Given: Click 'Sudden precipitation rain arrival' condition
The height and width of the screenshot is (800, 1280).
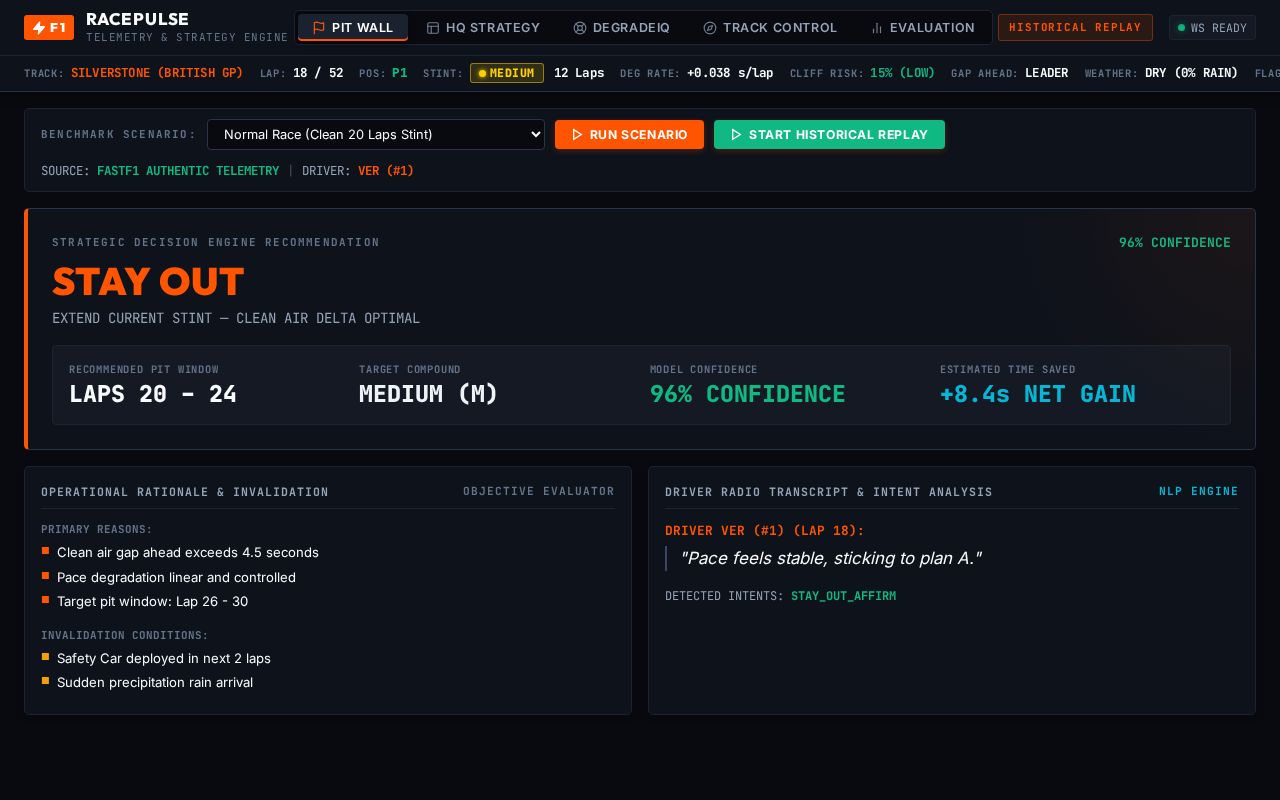Looking at the screenshot, I should (155, 683).
